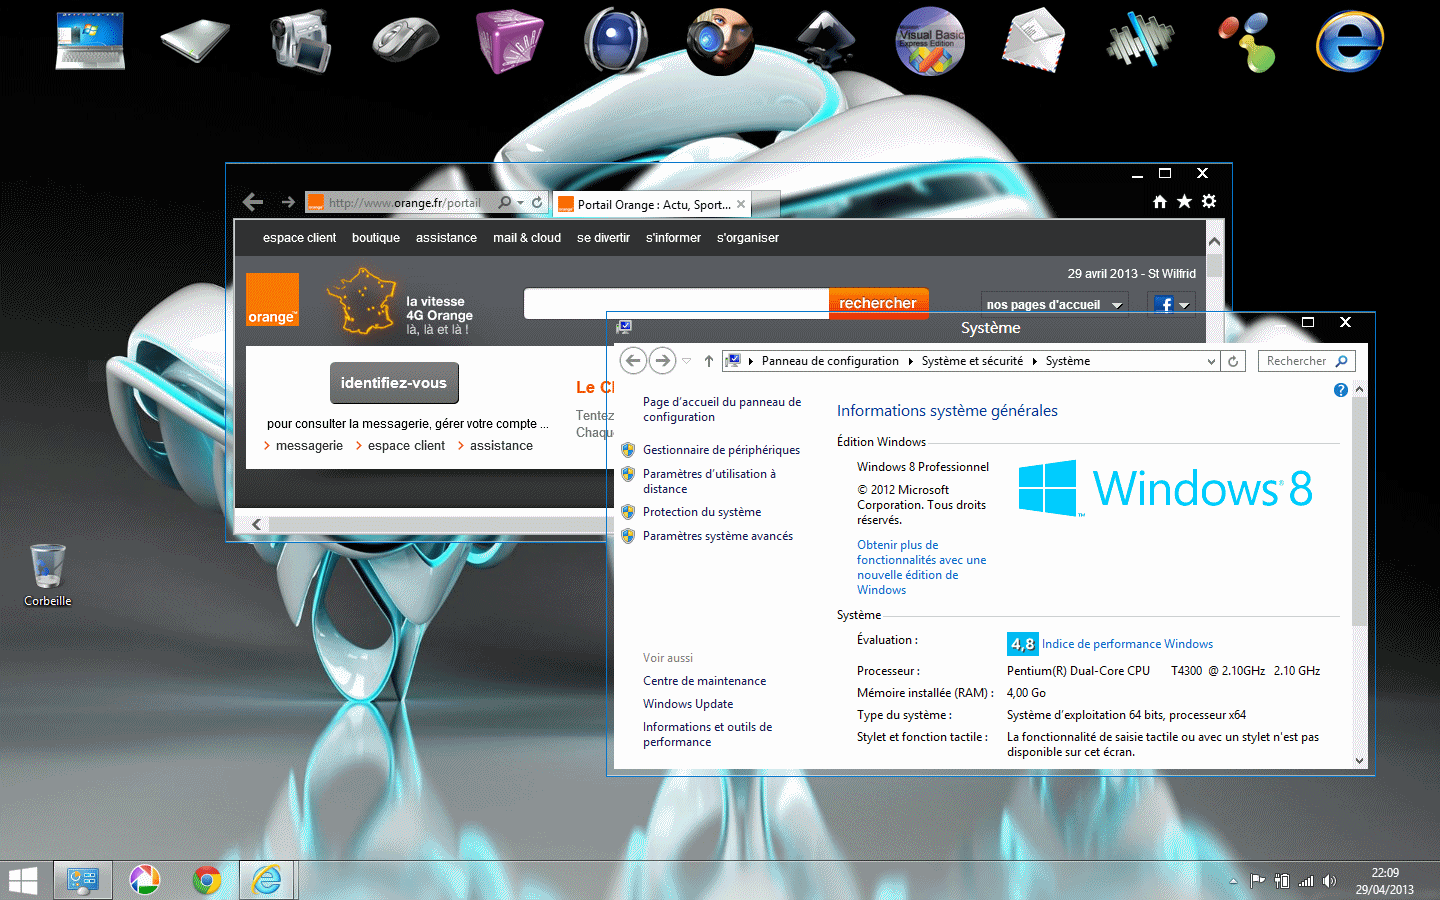This screenshot has height=900, width=1440.
Task: Open mail & cloud in Orange menu
Action: 527,238
